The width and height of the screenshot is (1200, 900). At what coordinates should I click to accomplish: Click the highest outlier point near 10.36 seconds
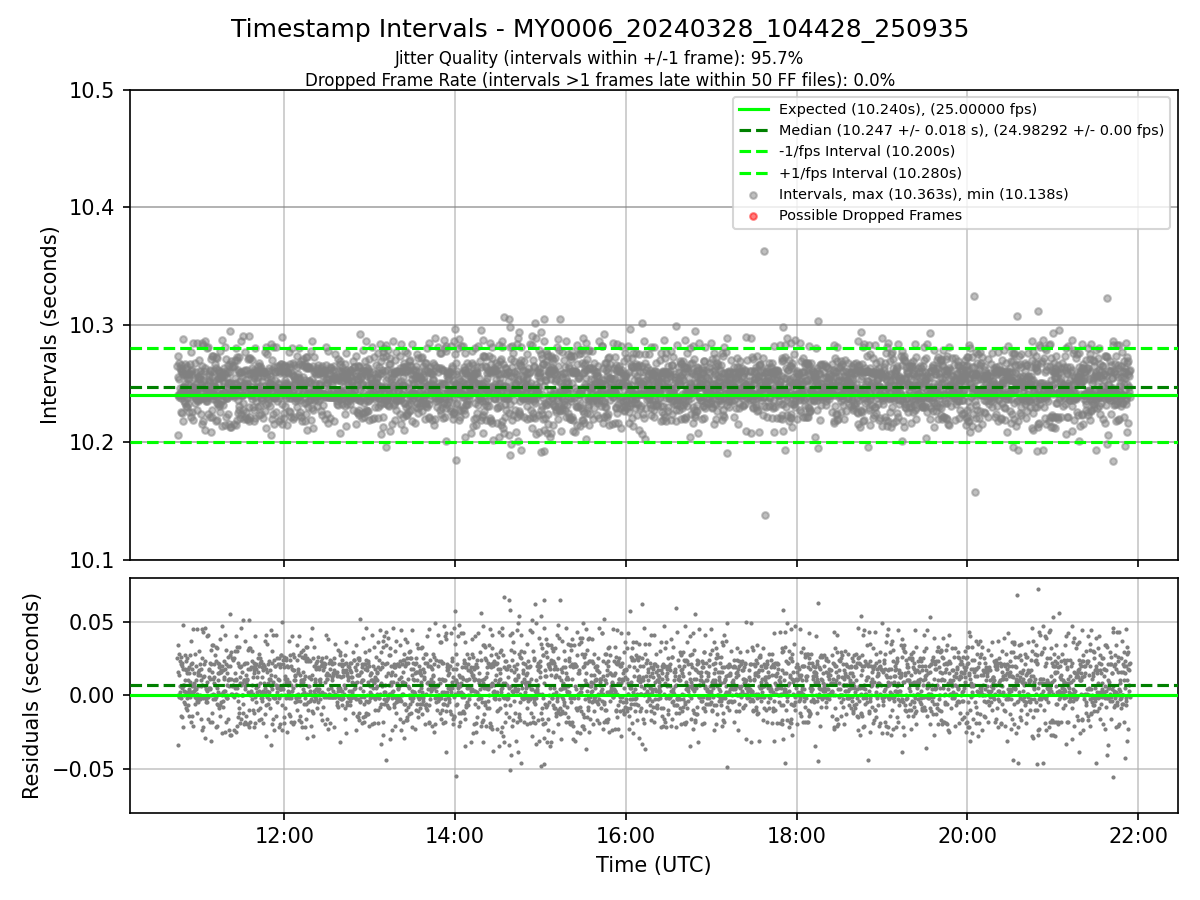(x=764, y=251)
